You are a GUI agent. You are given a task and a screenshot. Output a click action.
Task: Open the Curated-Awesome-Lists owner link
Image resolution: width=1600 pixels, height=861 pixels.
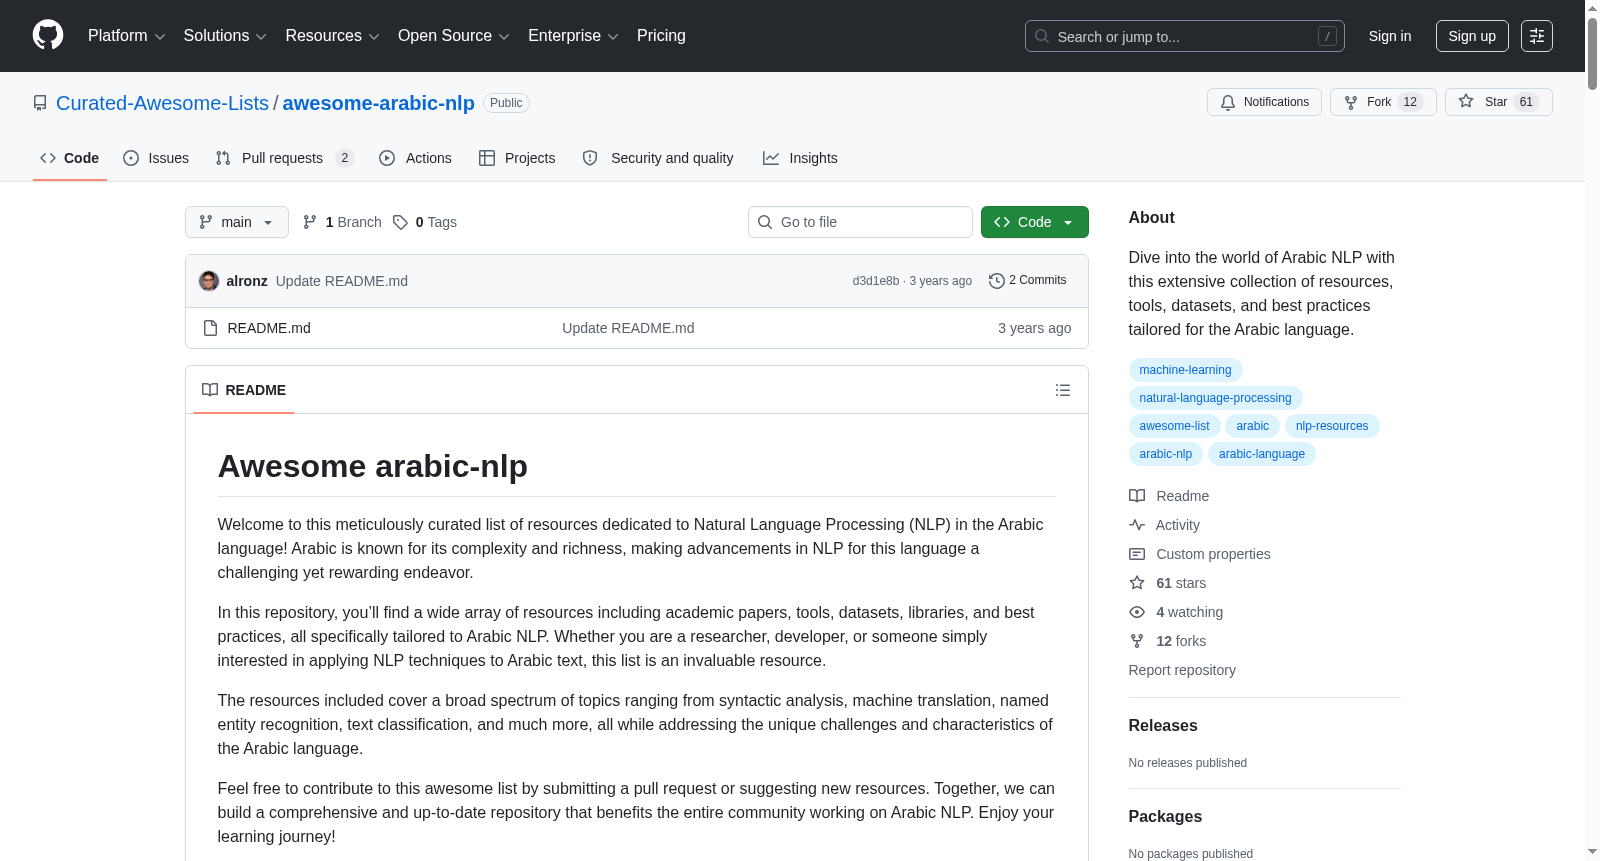(x=162, y=103)
